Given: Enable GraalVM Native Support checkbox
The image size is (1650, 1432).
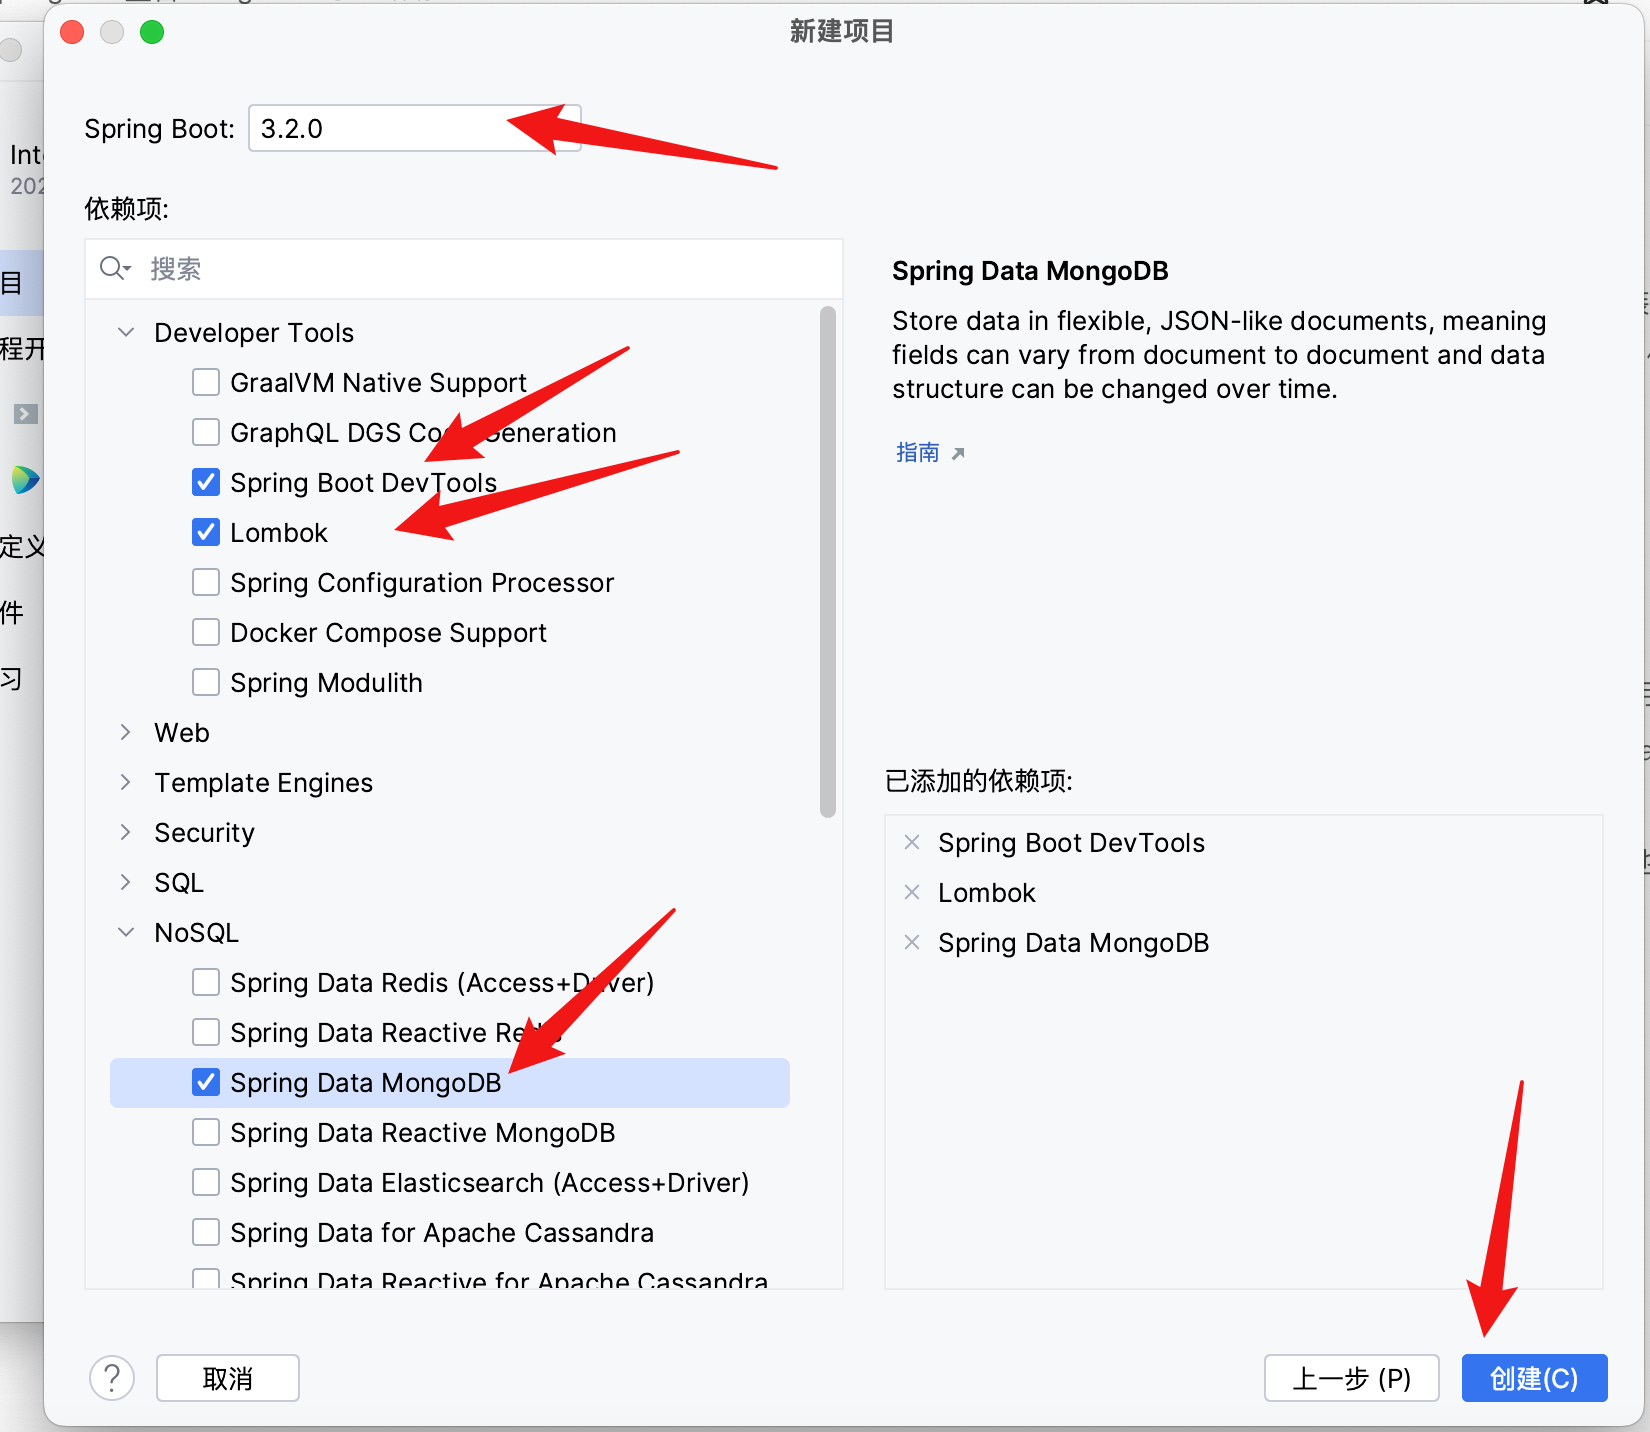Looking at the screenshot, I should tap(206, 382).
